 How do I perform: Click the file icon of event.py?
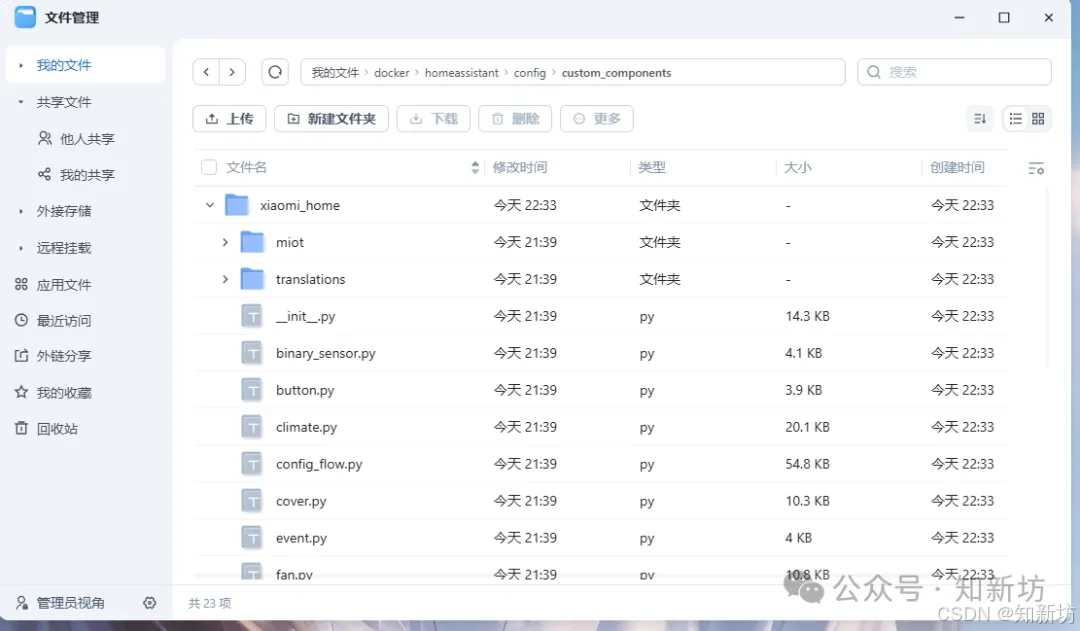tap(253, 538)
